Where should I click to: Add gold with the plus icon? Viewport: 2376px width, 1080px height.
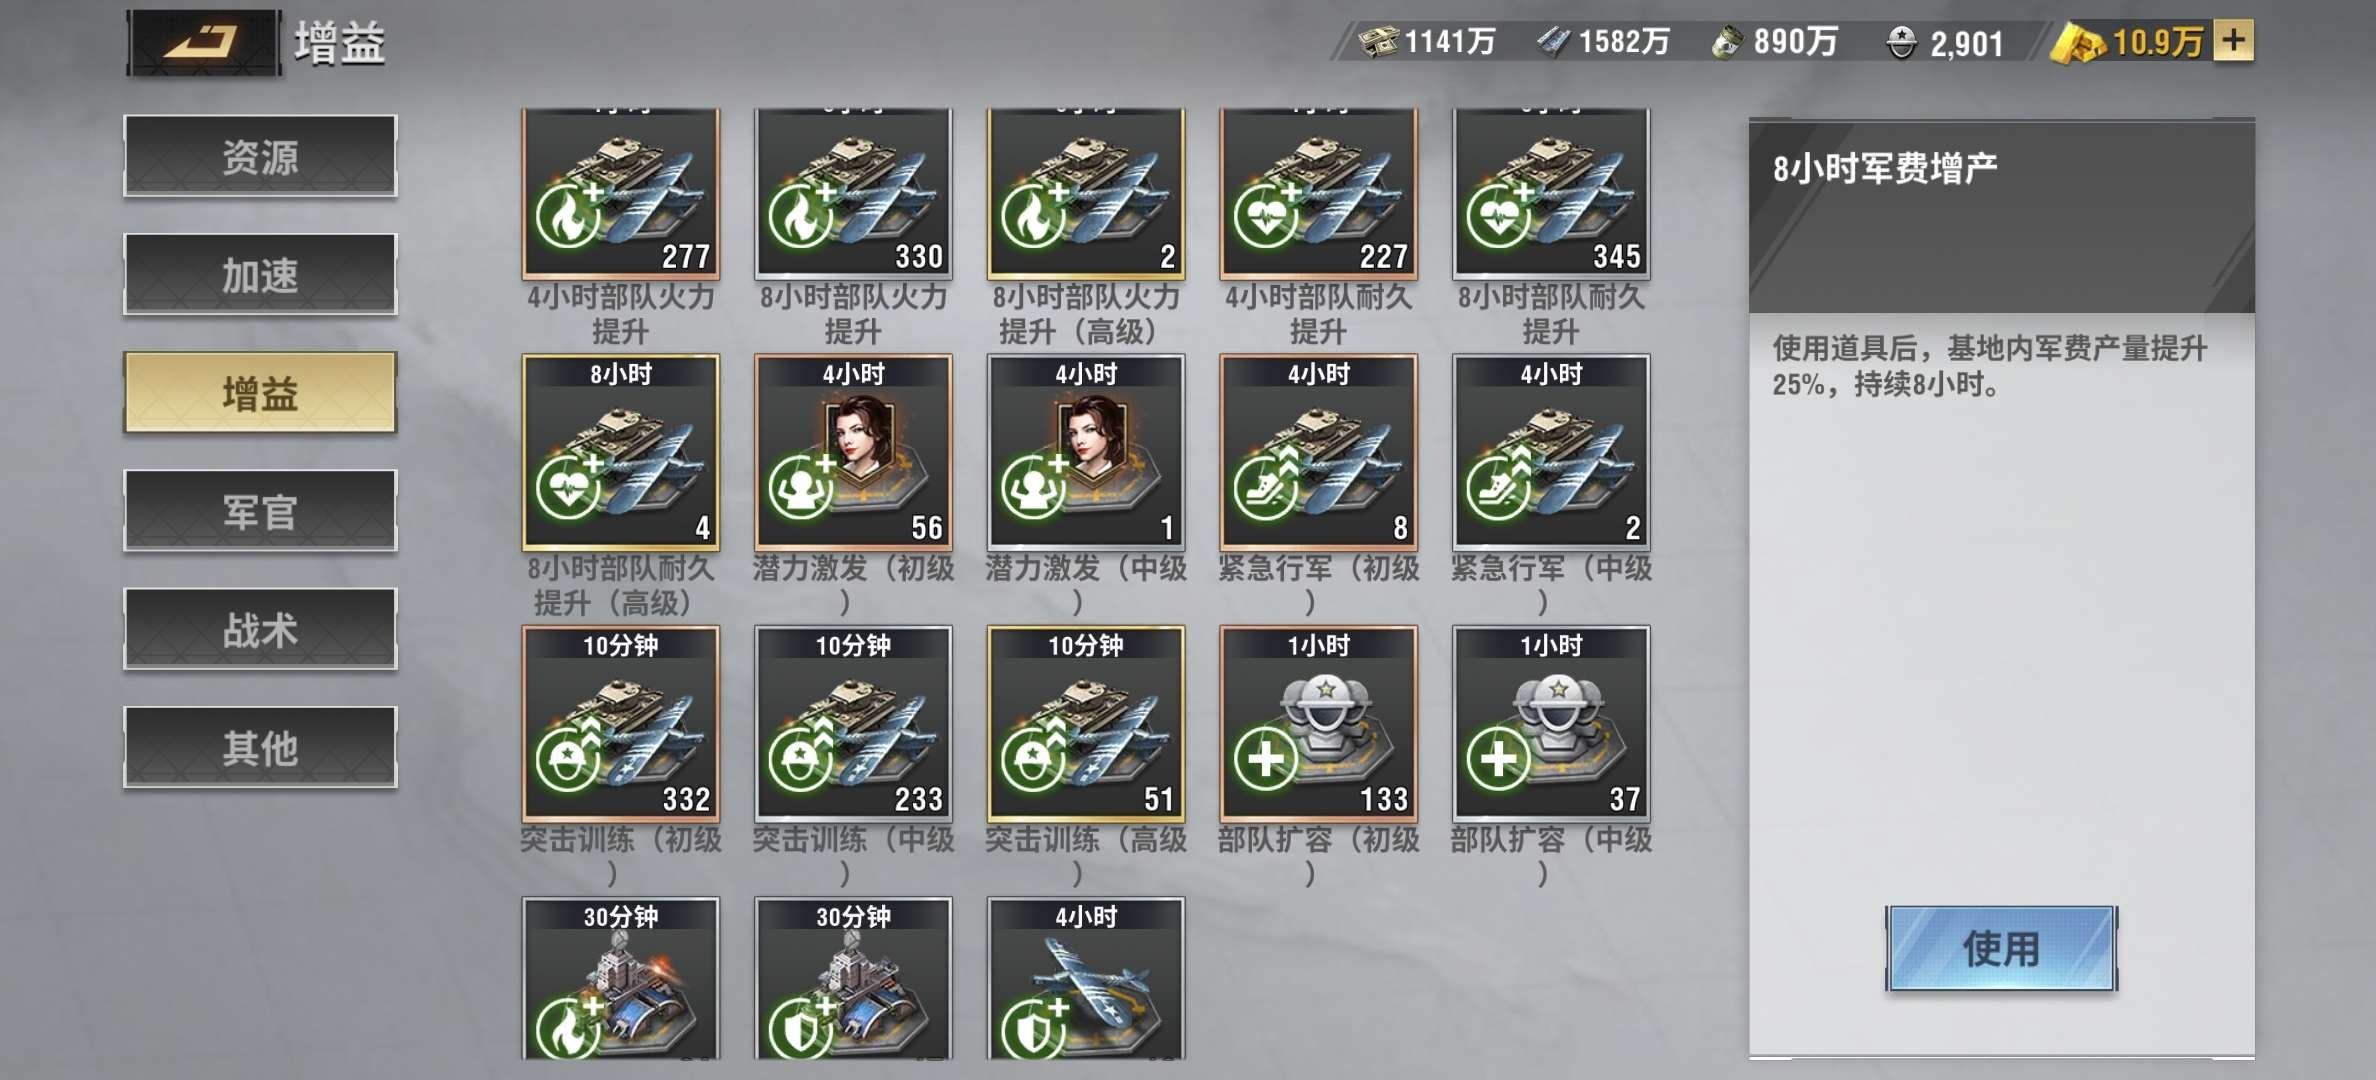[x=2233, y=41]
